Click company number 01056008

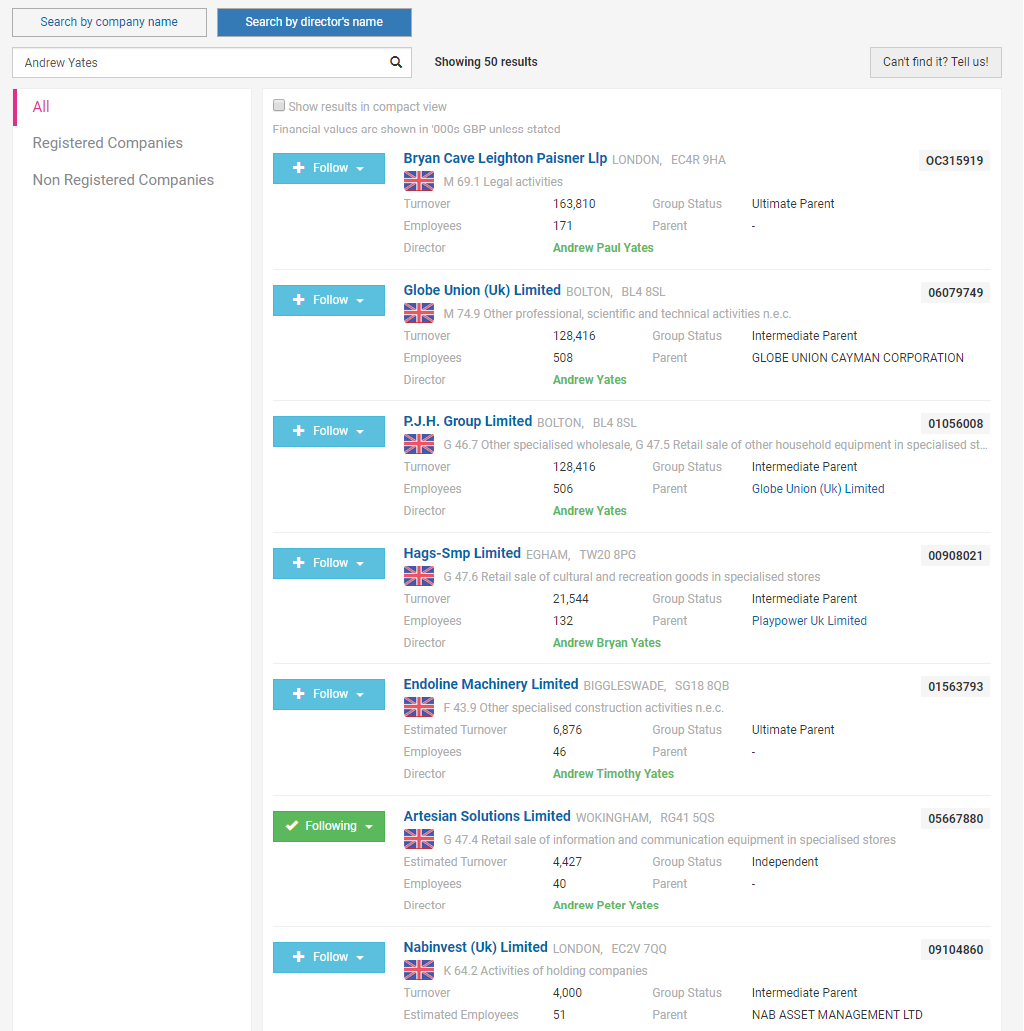pos(955,423)
